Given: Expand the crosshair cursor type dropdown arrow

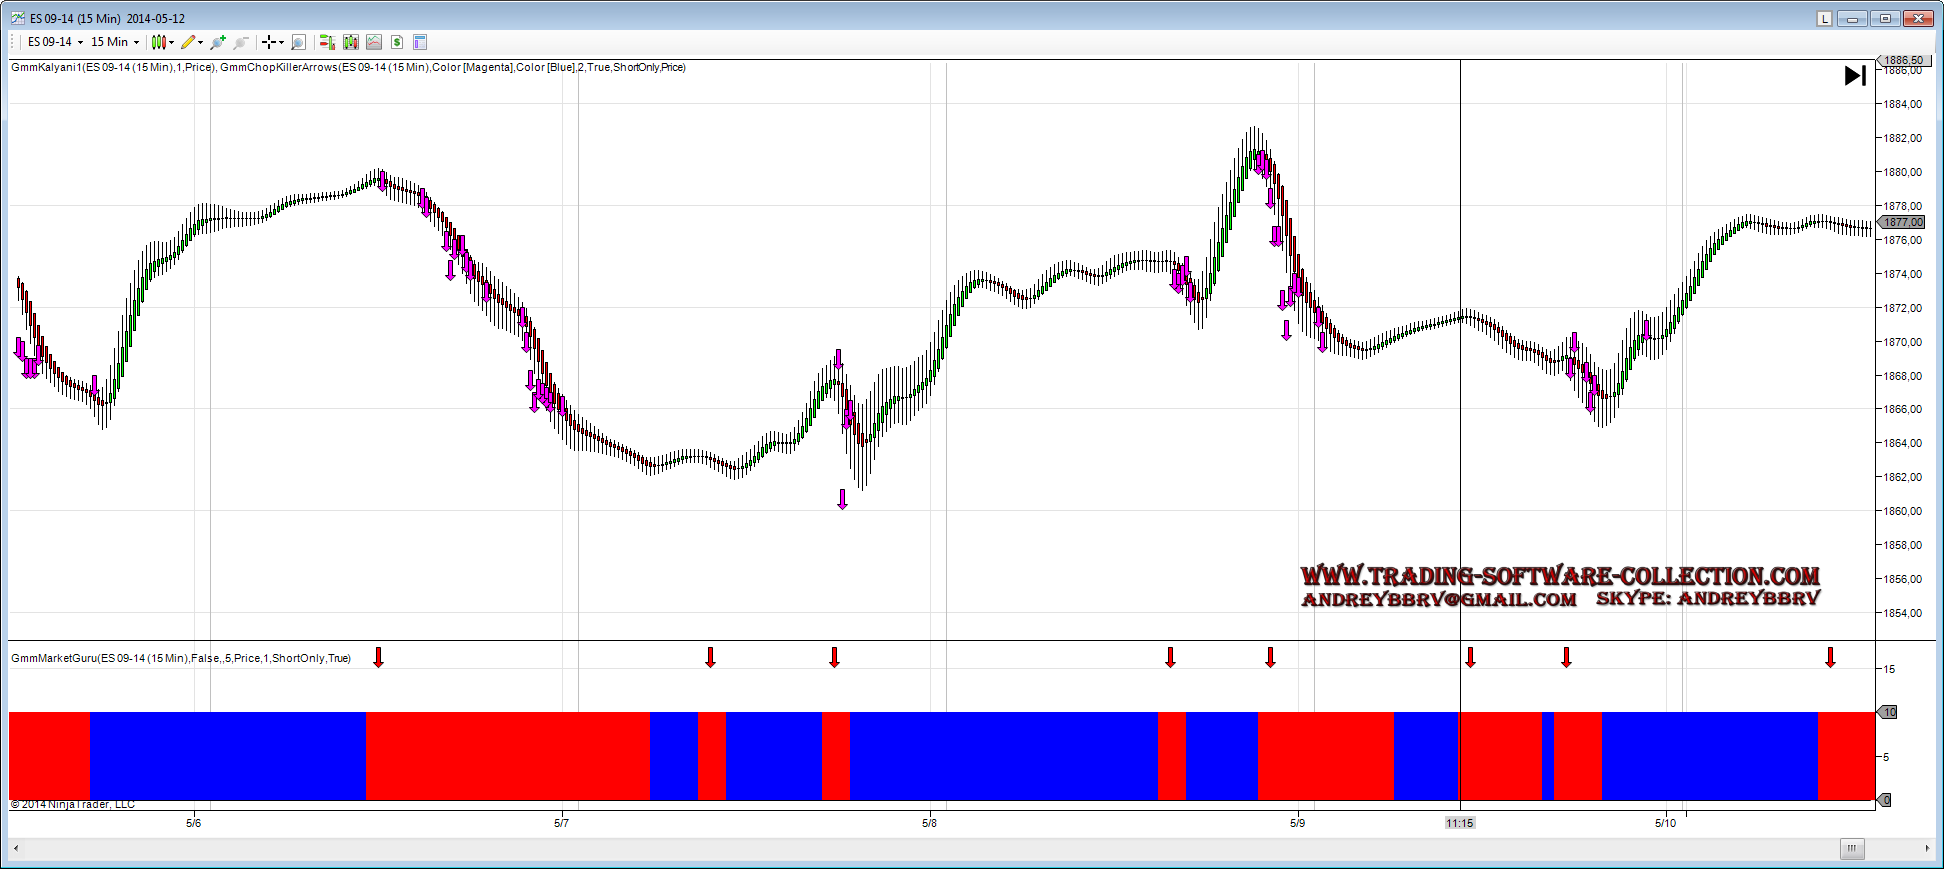Looking at the screenshot, I should [x=281, y=42].
